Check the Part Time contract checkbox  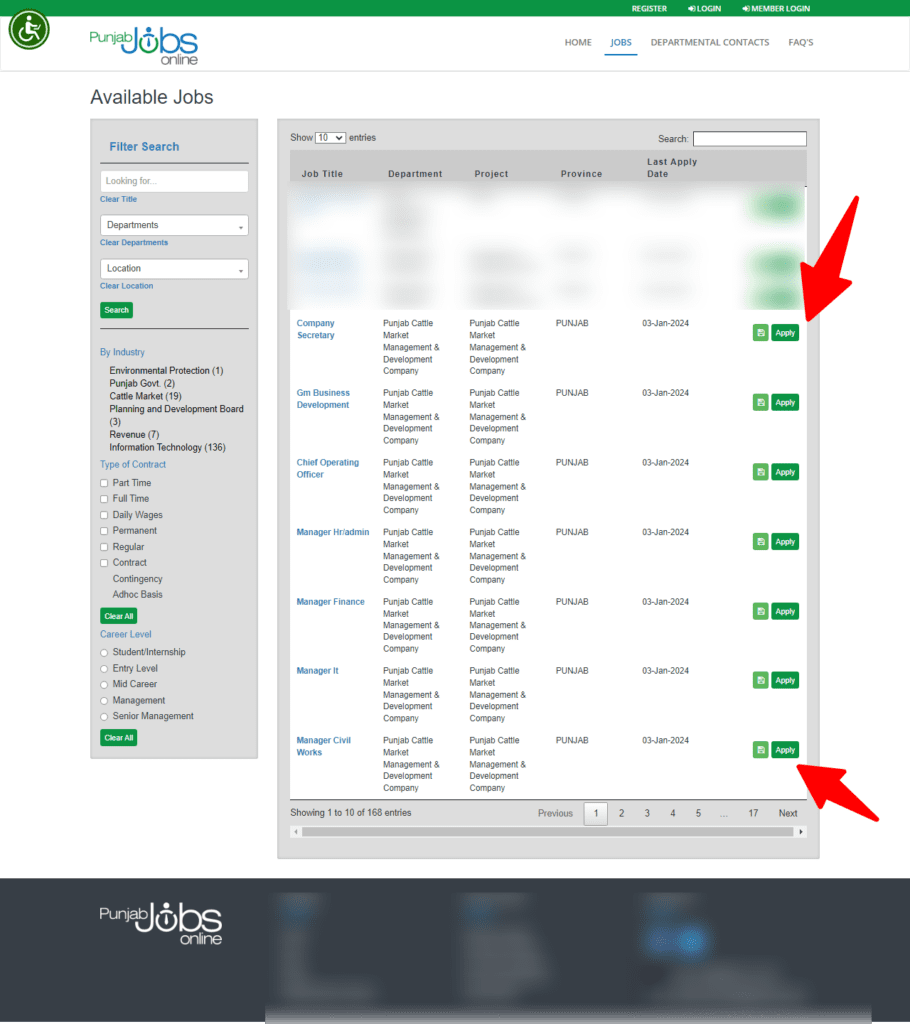[104, 483]
